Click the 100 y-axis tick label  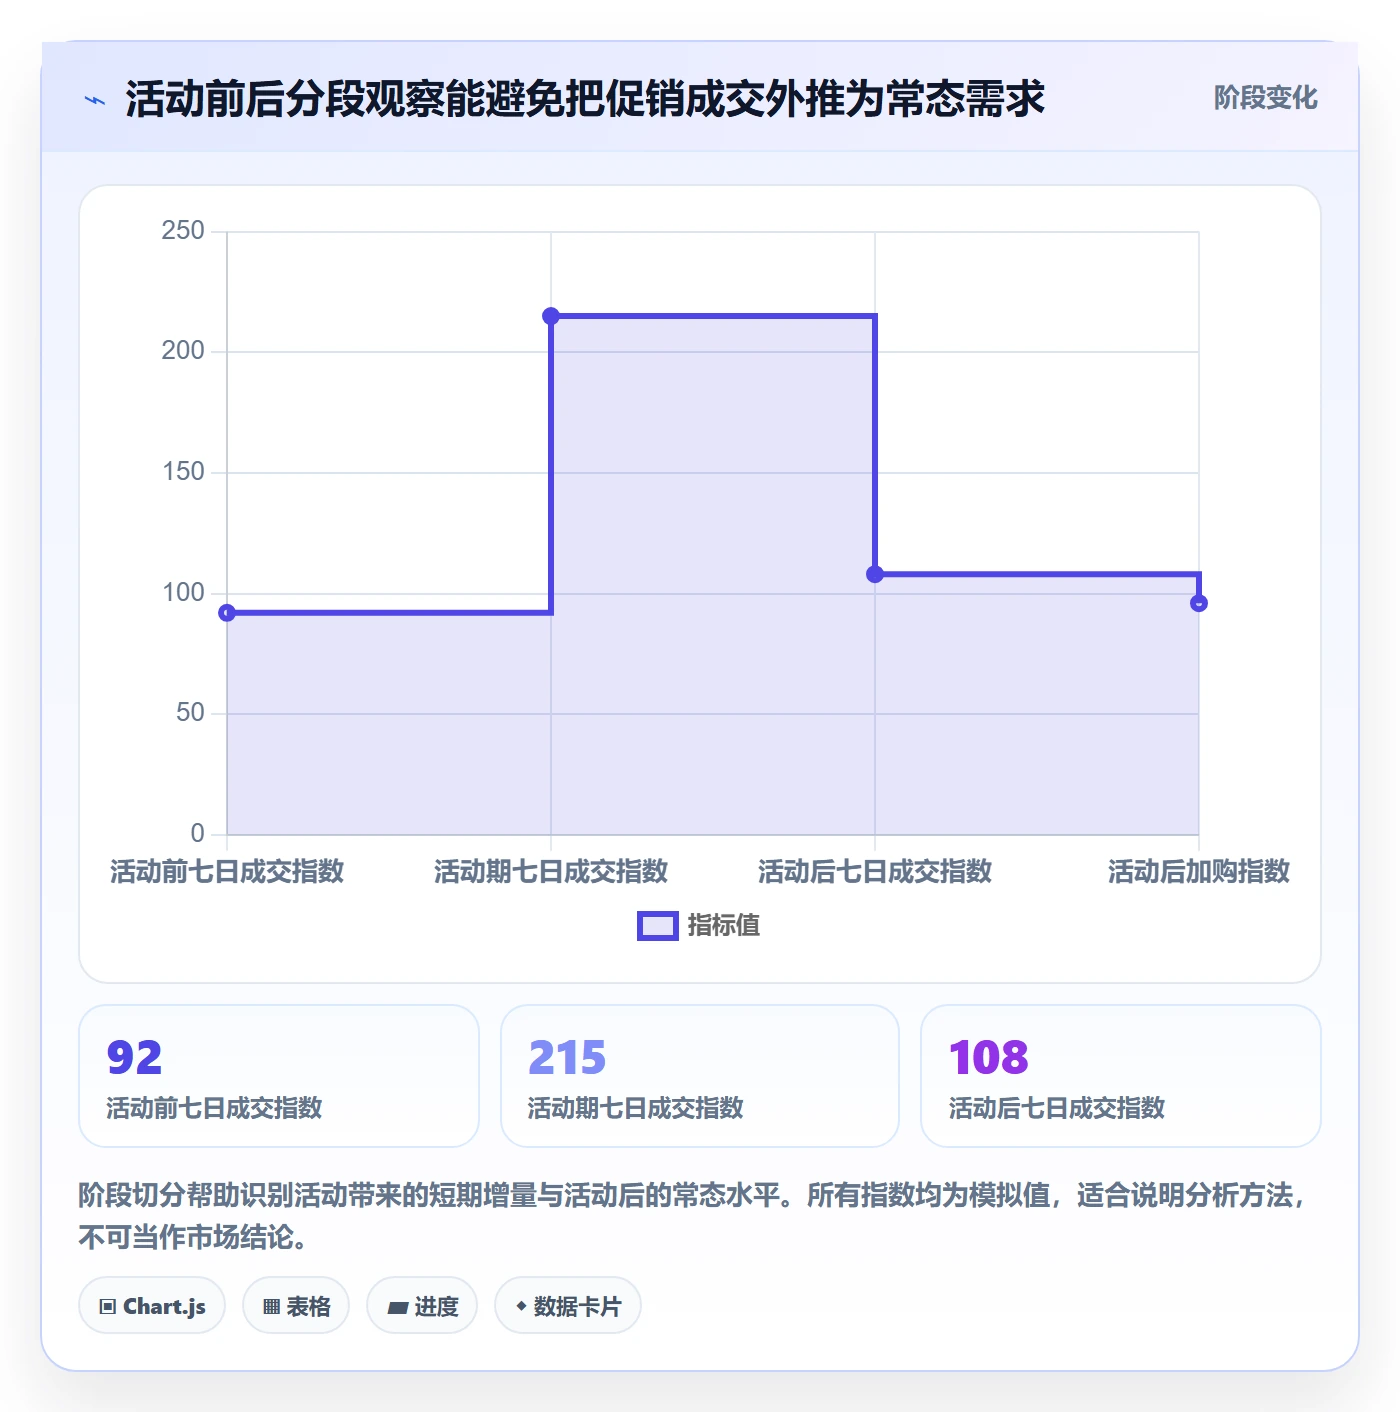[x=183, y=593]
